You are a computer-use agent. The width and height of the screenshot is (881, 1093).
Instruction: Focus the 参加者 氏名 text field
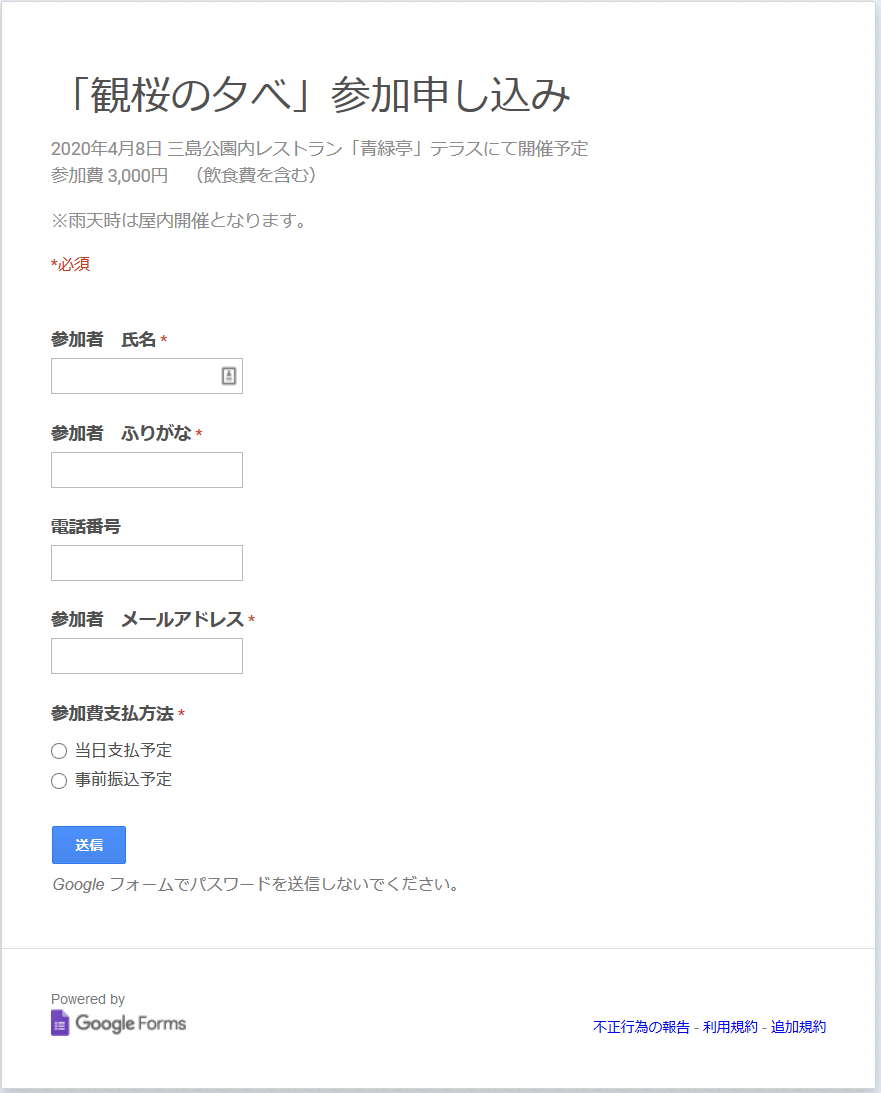[135, 376]
